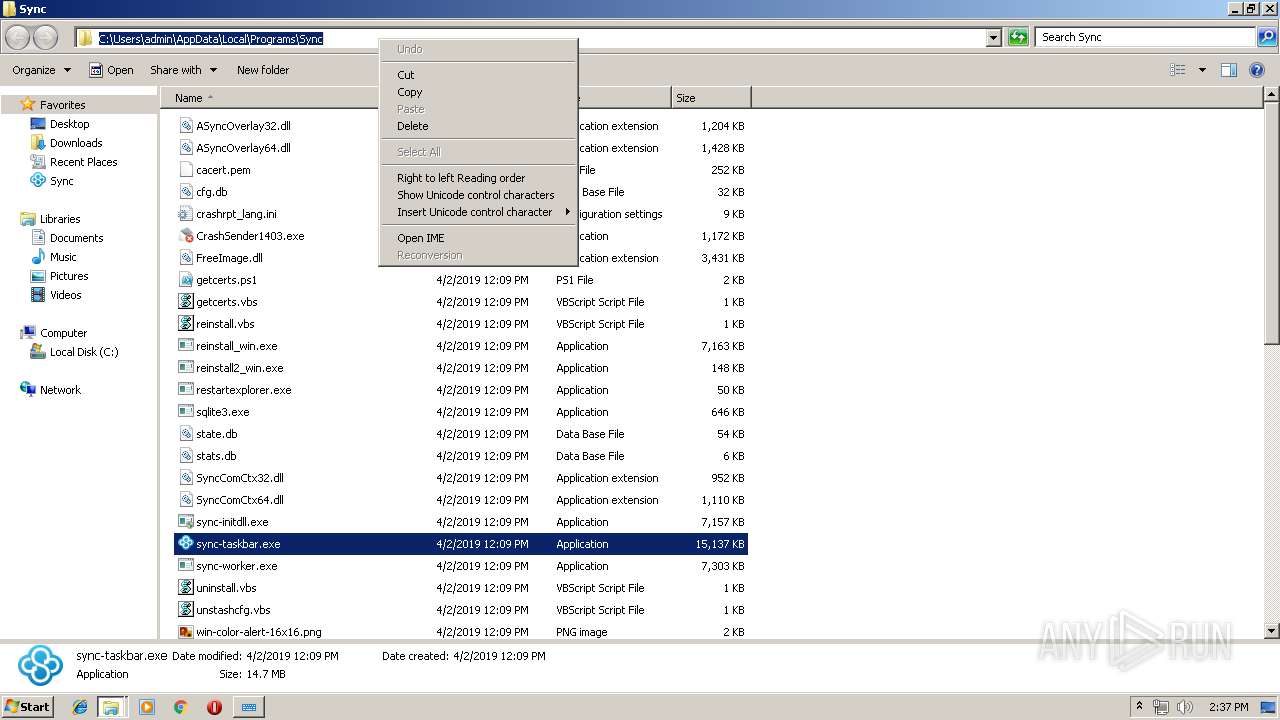Click the scrollbar down arrow
Image resolution: width=1280 pixels, height=720 pixels.
pyautogui.click(x=1271, y=631)
